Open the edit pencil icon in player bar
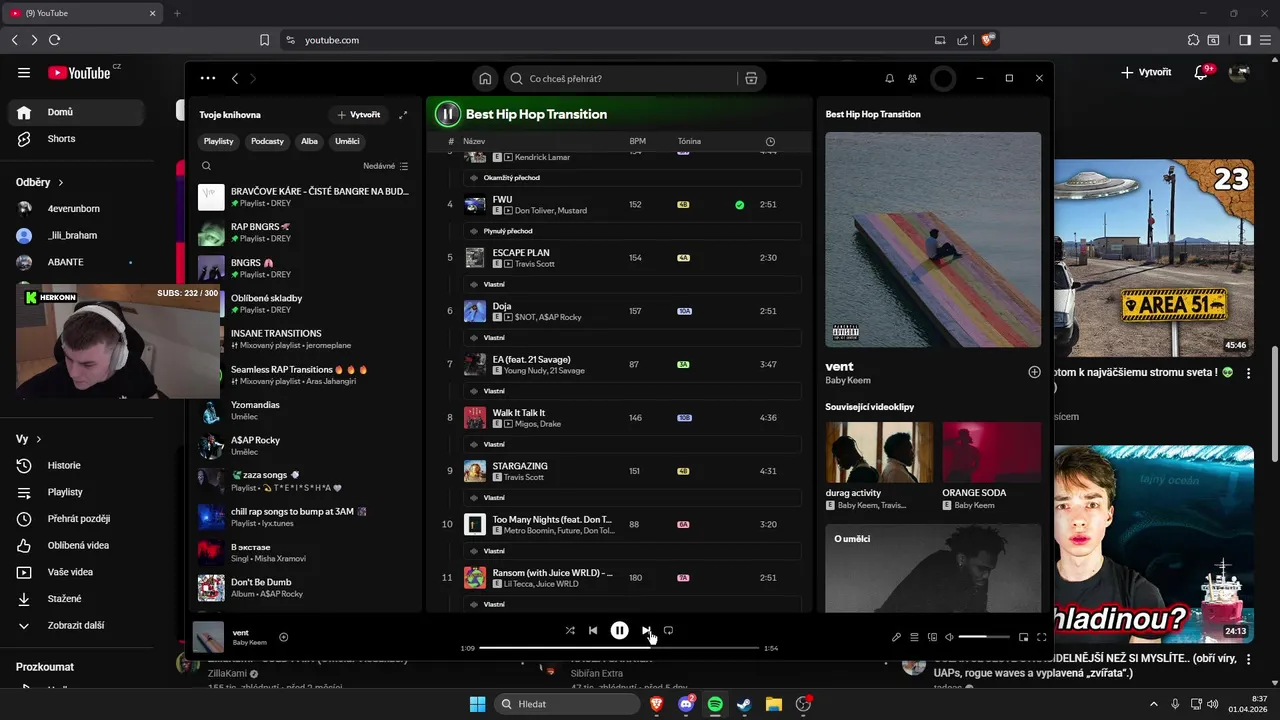The width and height of the screenshot is (1280, 720). tap(896, 637)
